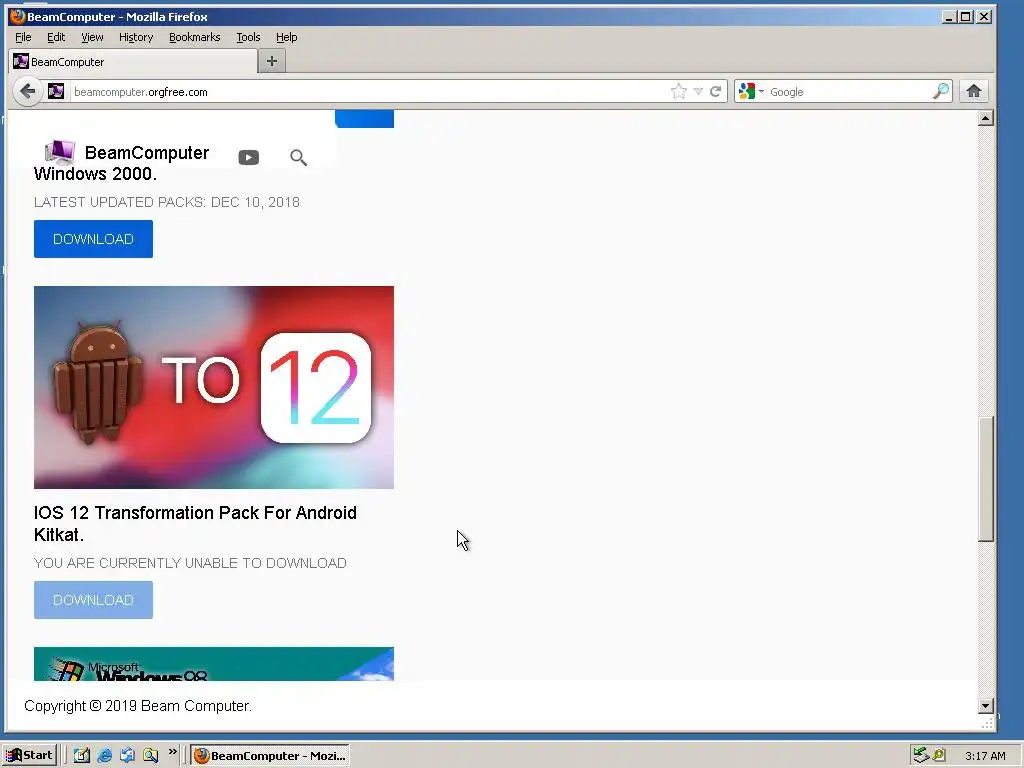Viewport: 1024px width, 768px height.
Task: Select the BeamComputer browser tab
Action: click(133, 61)
